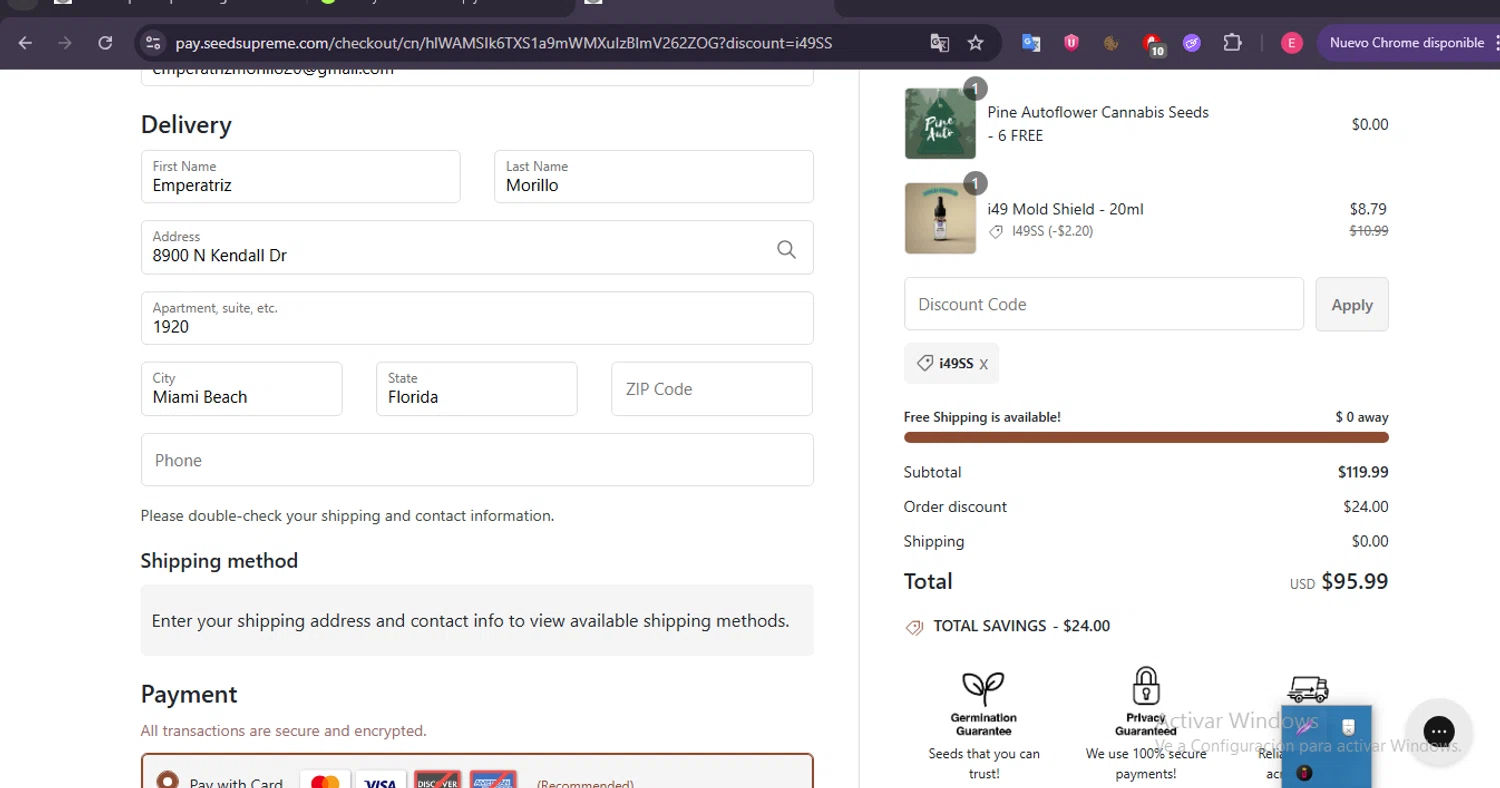Select the Pay with Card radio option
1500x788 pixels.
168,781
